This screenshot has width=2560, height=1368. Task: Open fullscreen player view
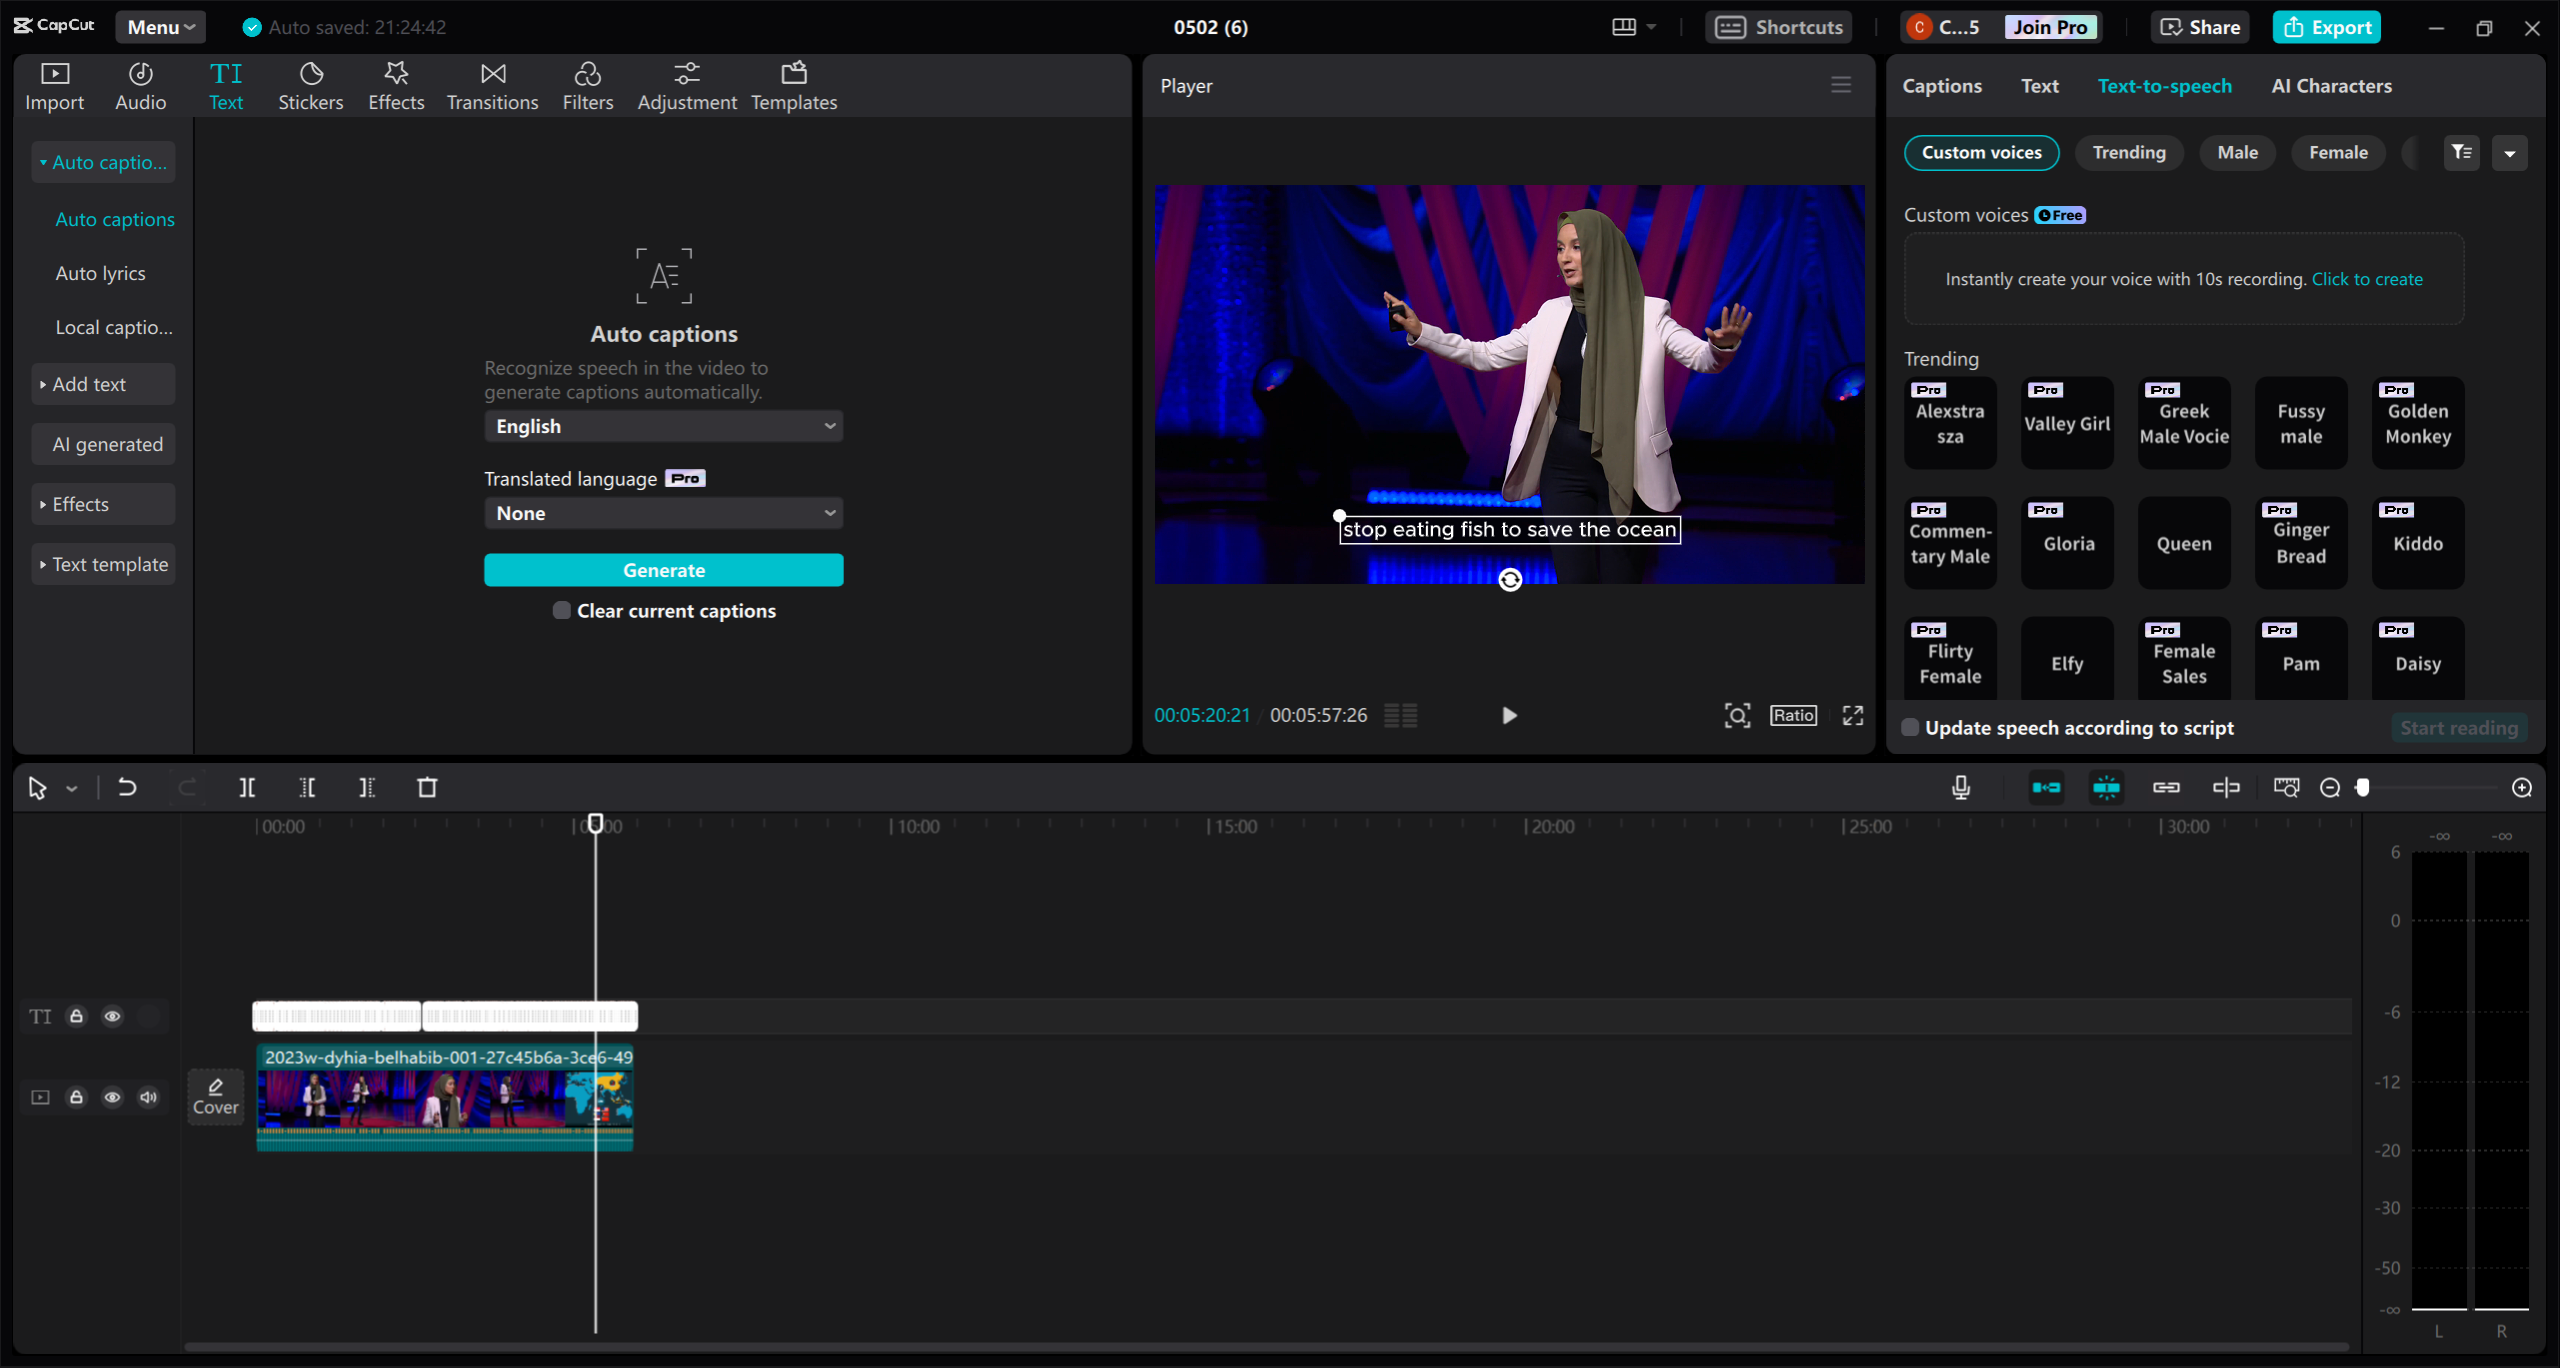tap(1853, 715)
